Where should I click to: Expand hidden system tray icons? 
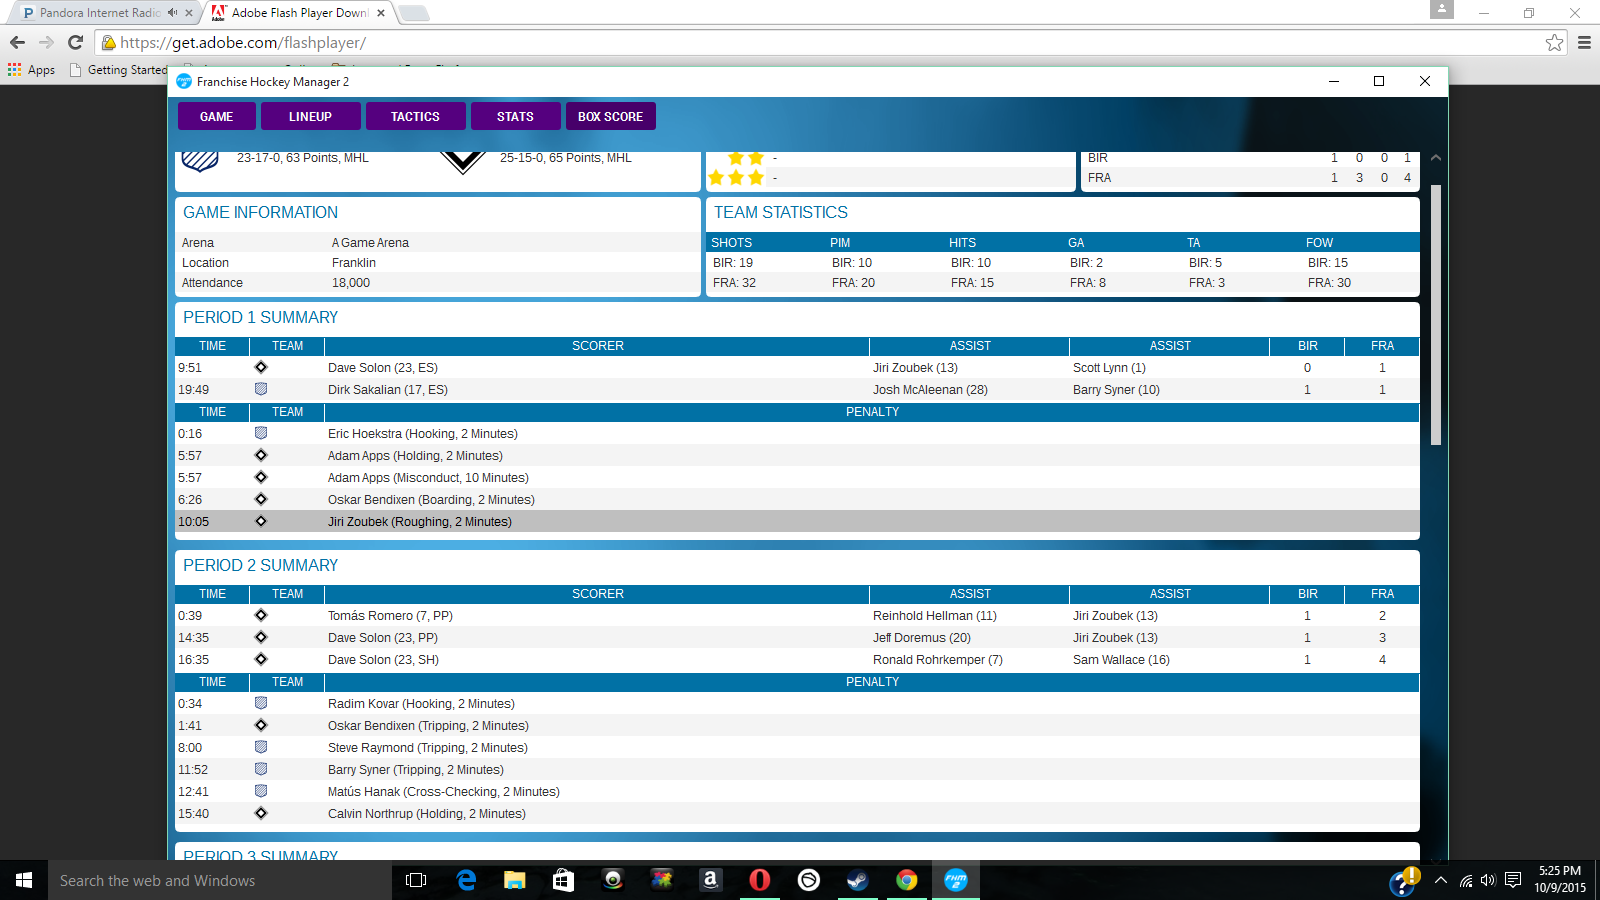point(1440,880)
